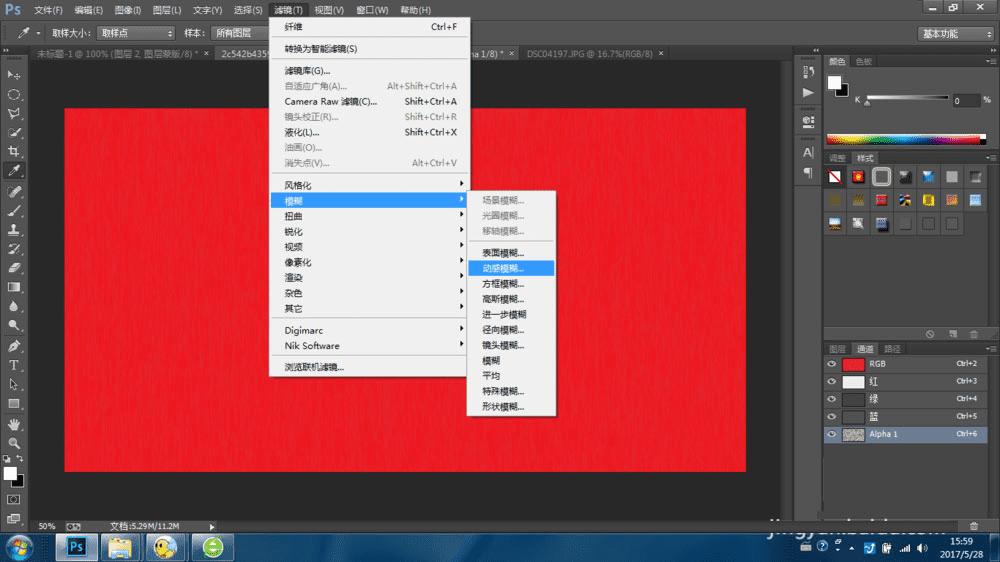The height and width of the screenshot is (562, 1000).
Task: Toggle Quick Mask mode icon
Action: (13, 499)
